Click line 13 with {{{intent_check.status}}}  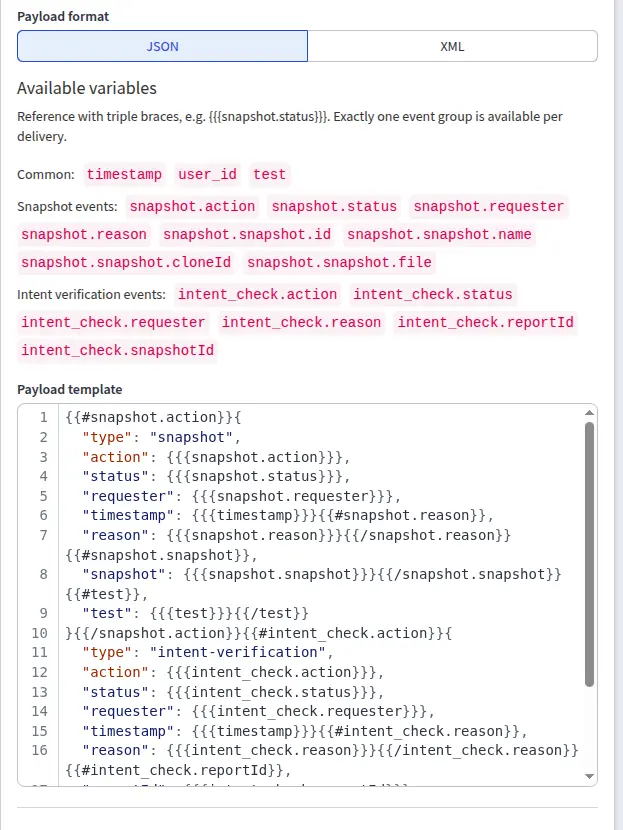point(233,692)
